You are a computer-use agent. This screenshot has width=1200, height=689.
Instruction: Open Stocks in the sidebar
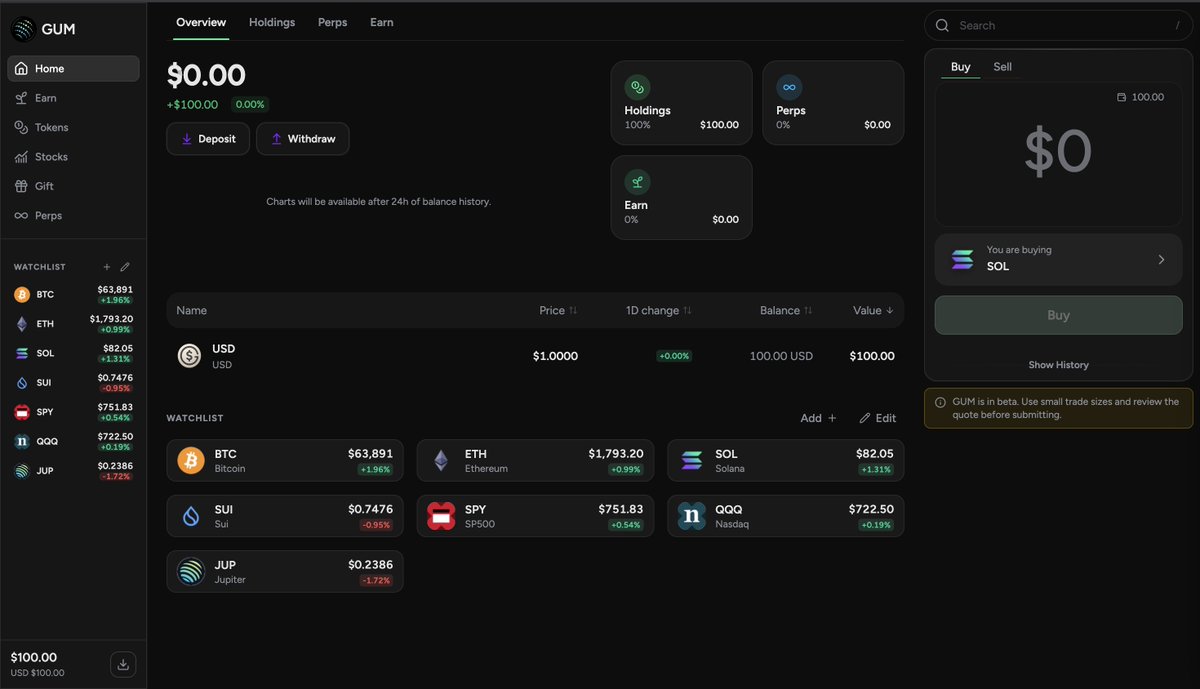pos(73,157)
